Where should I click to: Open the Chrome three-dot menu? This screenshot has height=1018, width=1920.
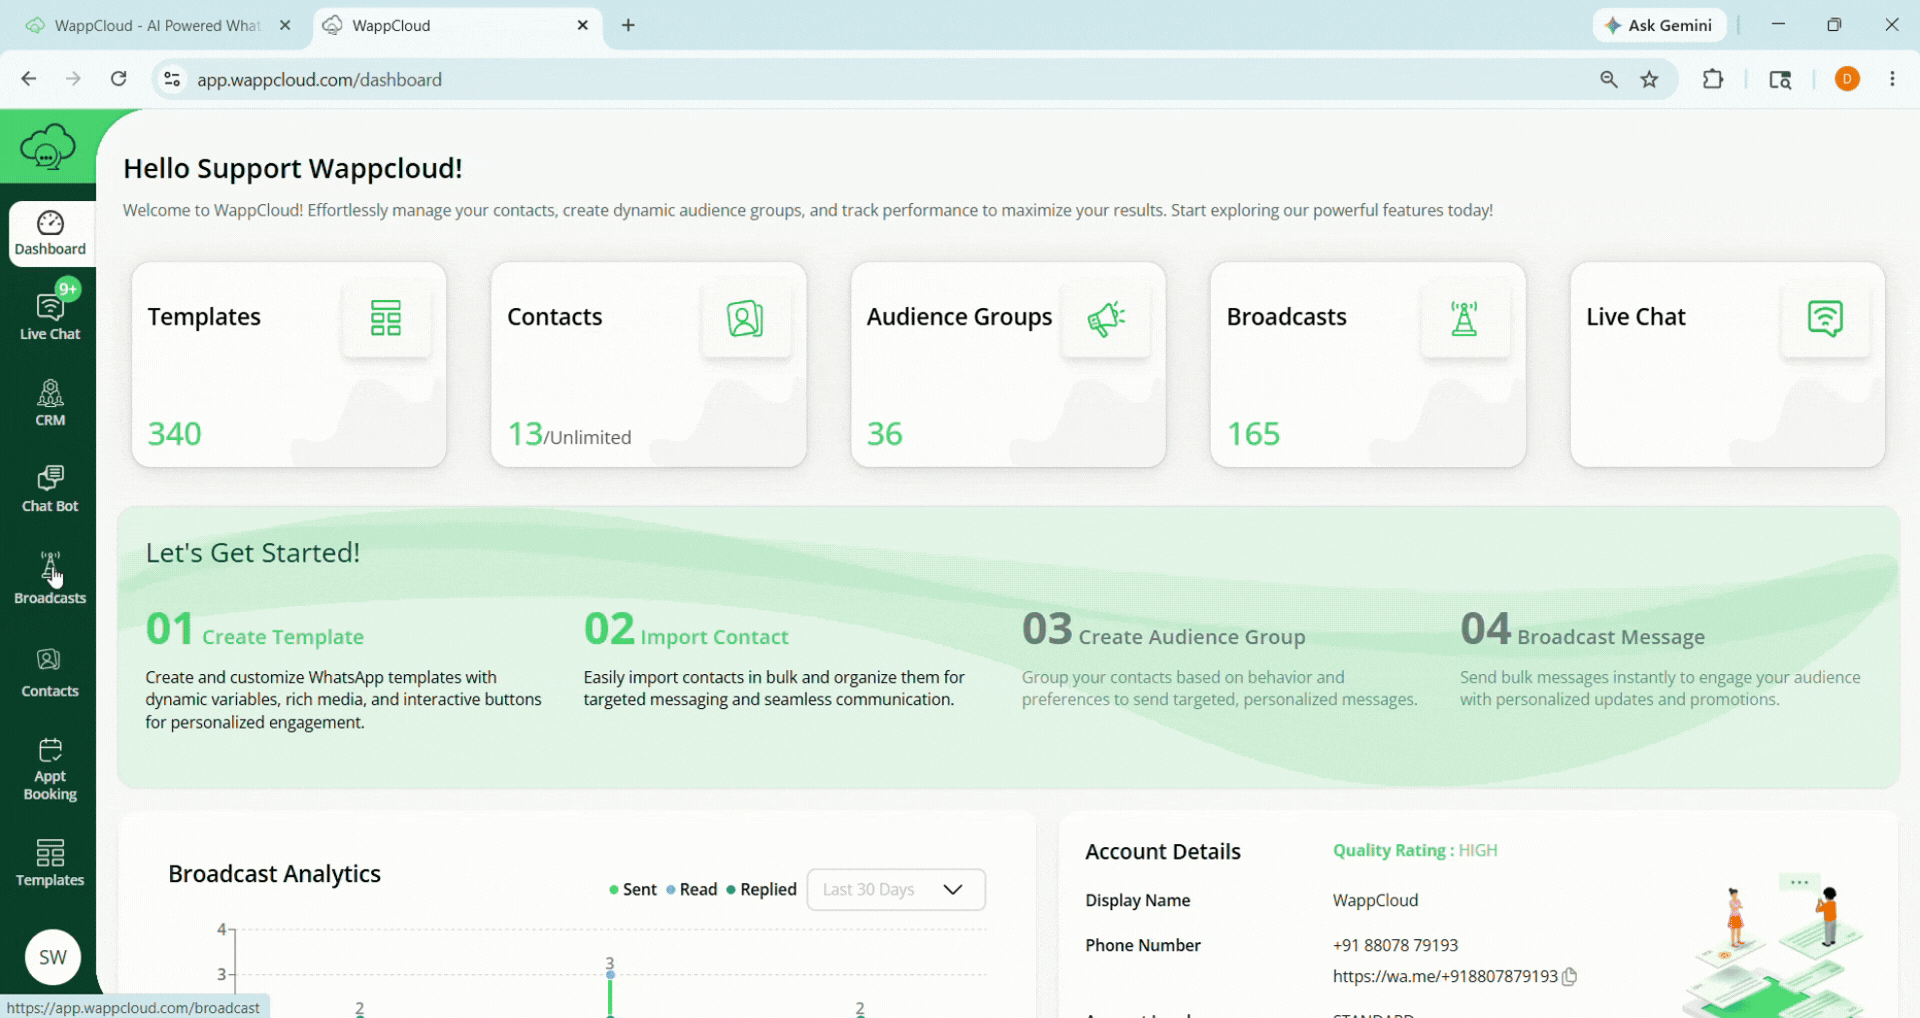1892,79
